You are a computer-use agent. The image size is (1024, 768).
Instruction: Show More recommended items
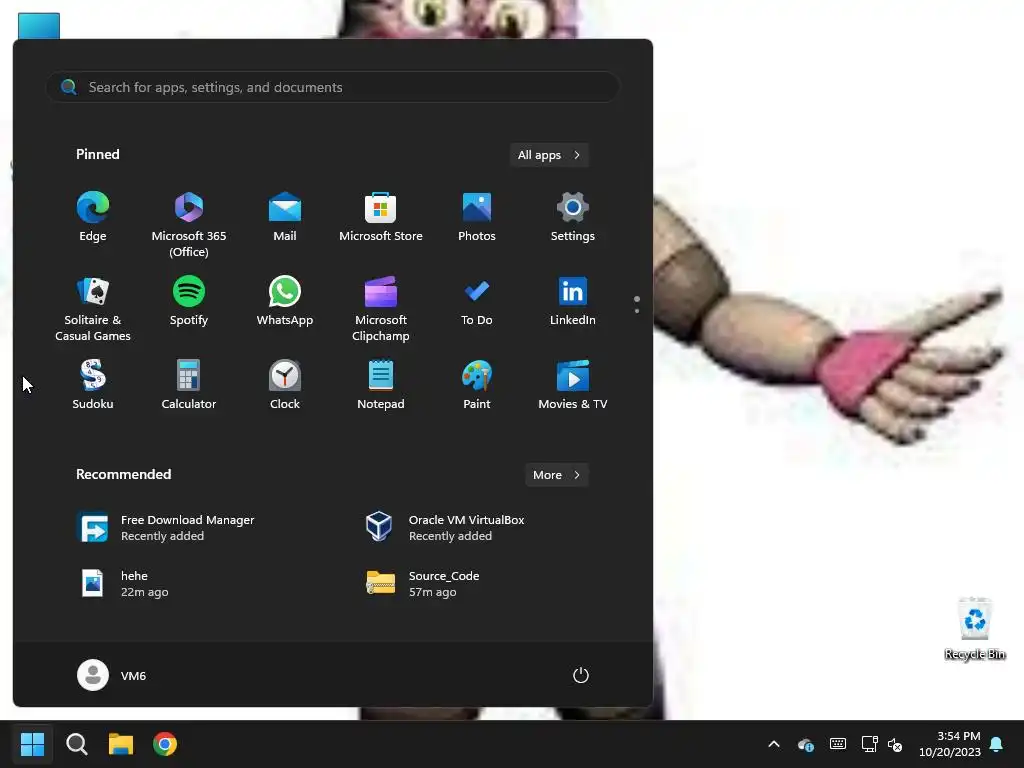coord(556,475)
